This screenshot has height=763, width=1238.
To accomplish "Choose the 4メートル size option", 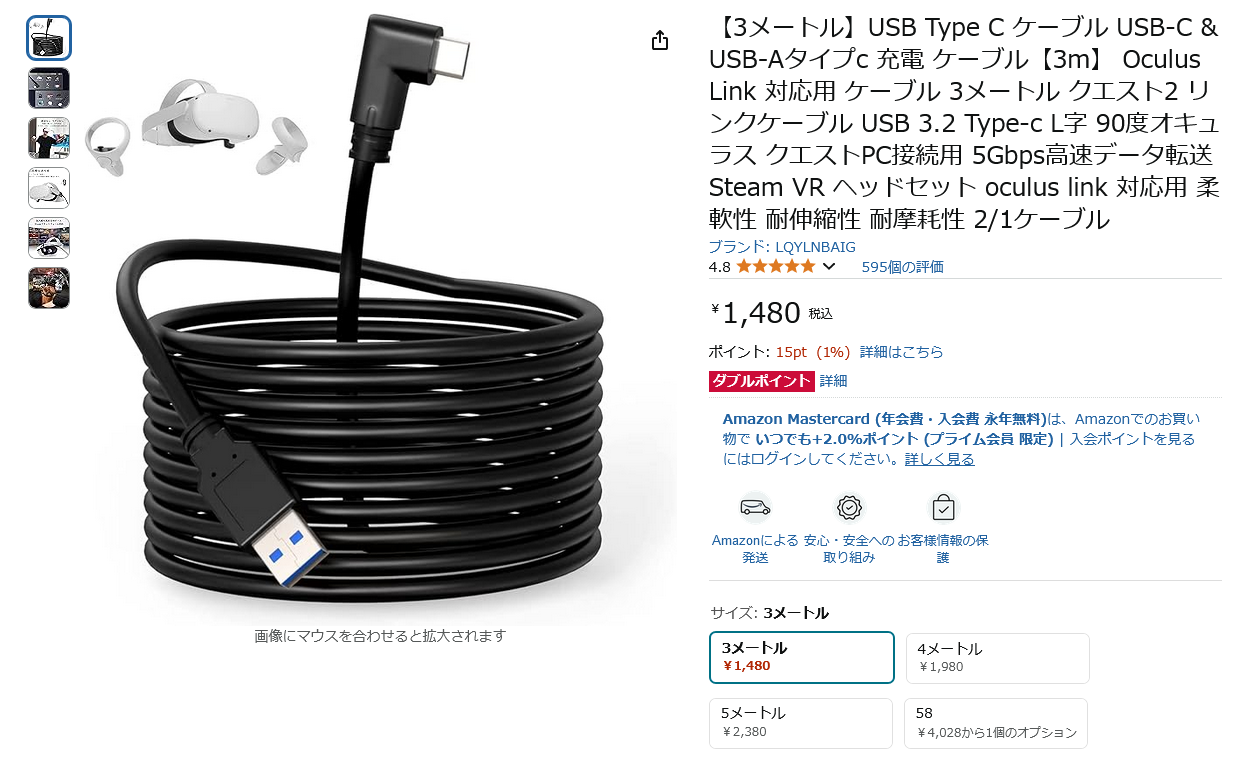I will click(997, 658).
